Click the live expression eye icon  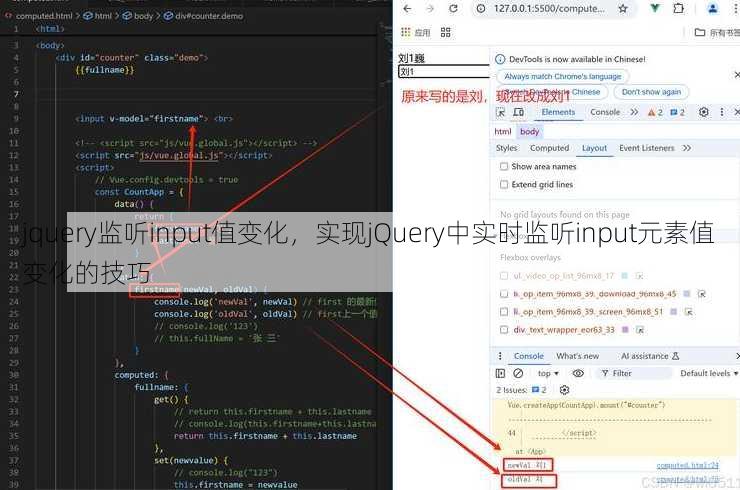point(578,373)
